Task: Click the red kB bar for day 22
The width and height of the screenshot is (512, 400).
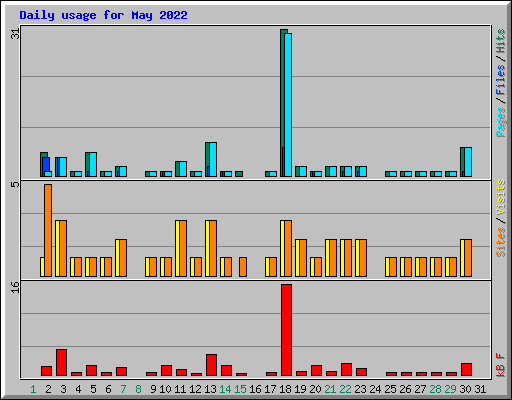Action: pyautogui.click(x=346, y=370)
